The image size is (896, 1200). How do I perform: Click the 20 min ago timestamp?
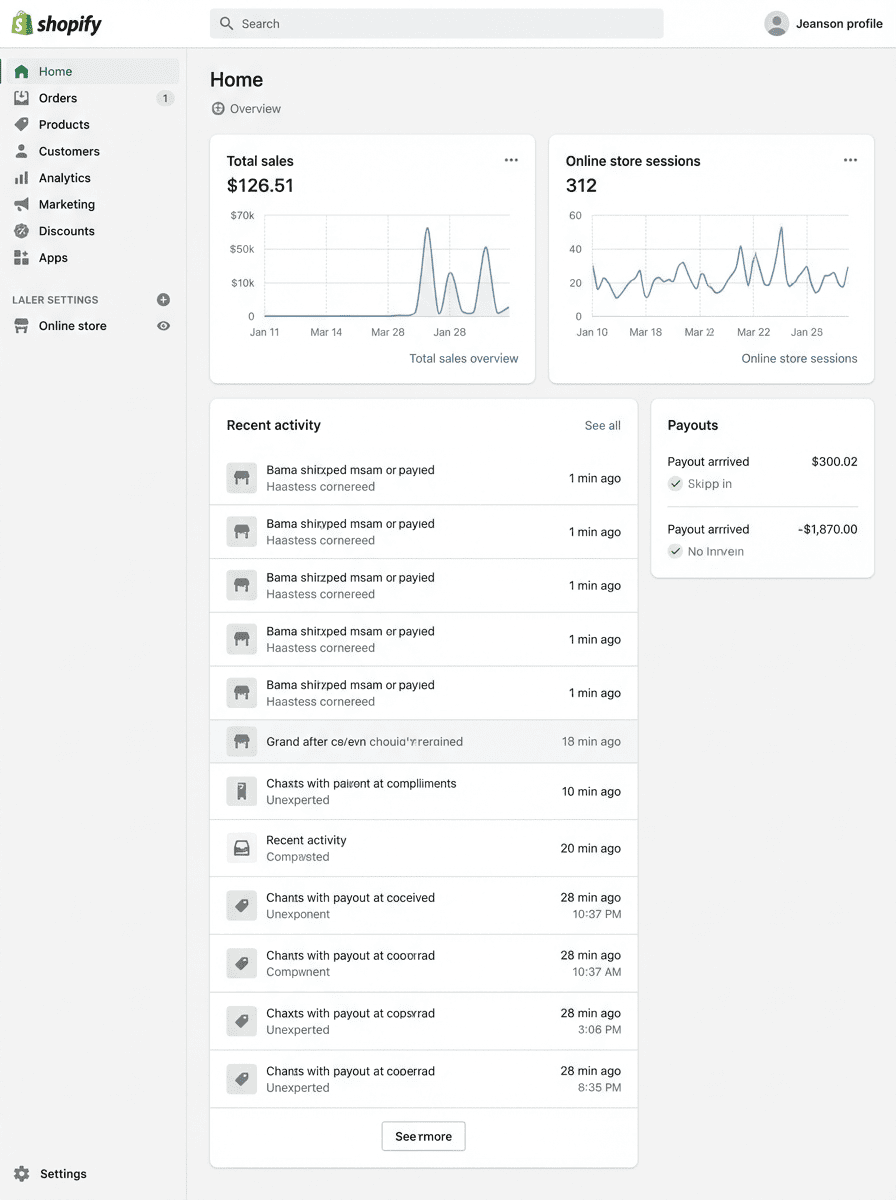590,848
